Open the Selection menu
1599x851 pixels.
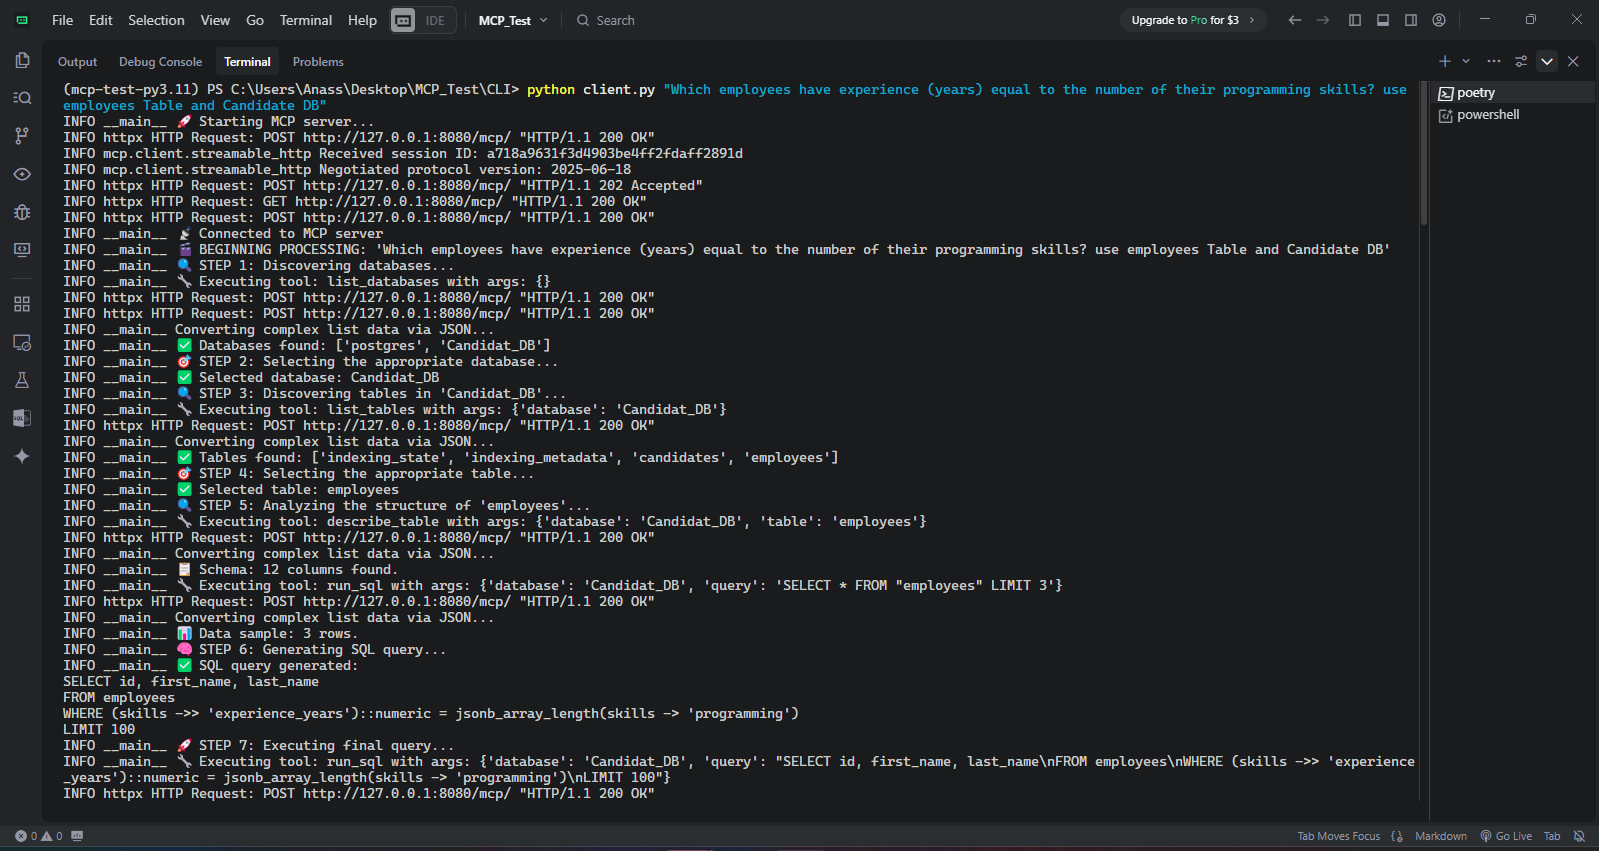pyautogui.click(x=156, y=20)
